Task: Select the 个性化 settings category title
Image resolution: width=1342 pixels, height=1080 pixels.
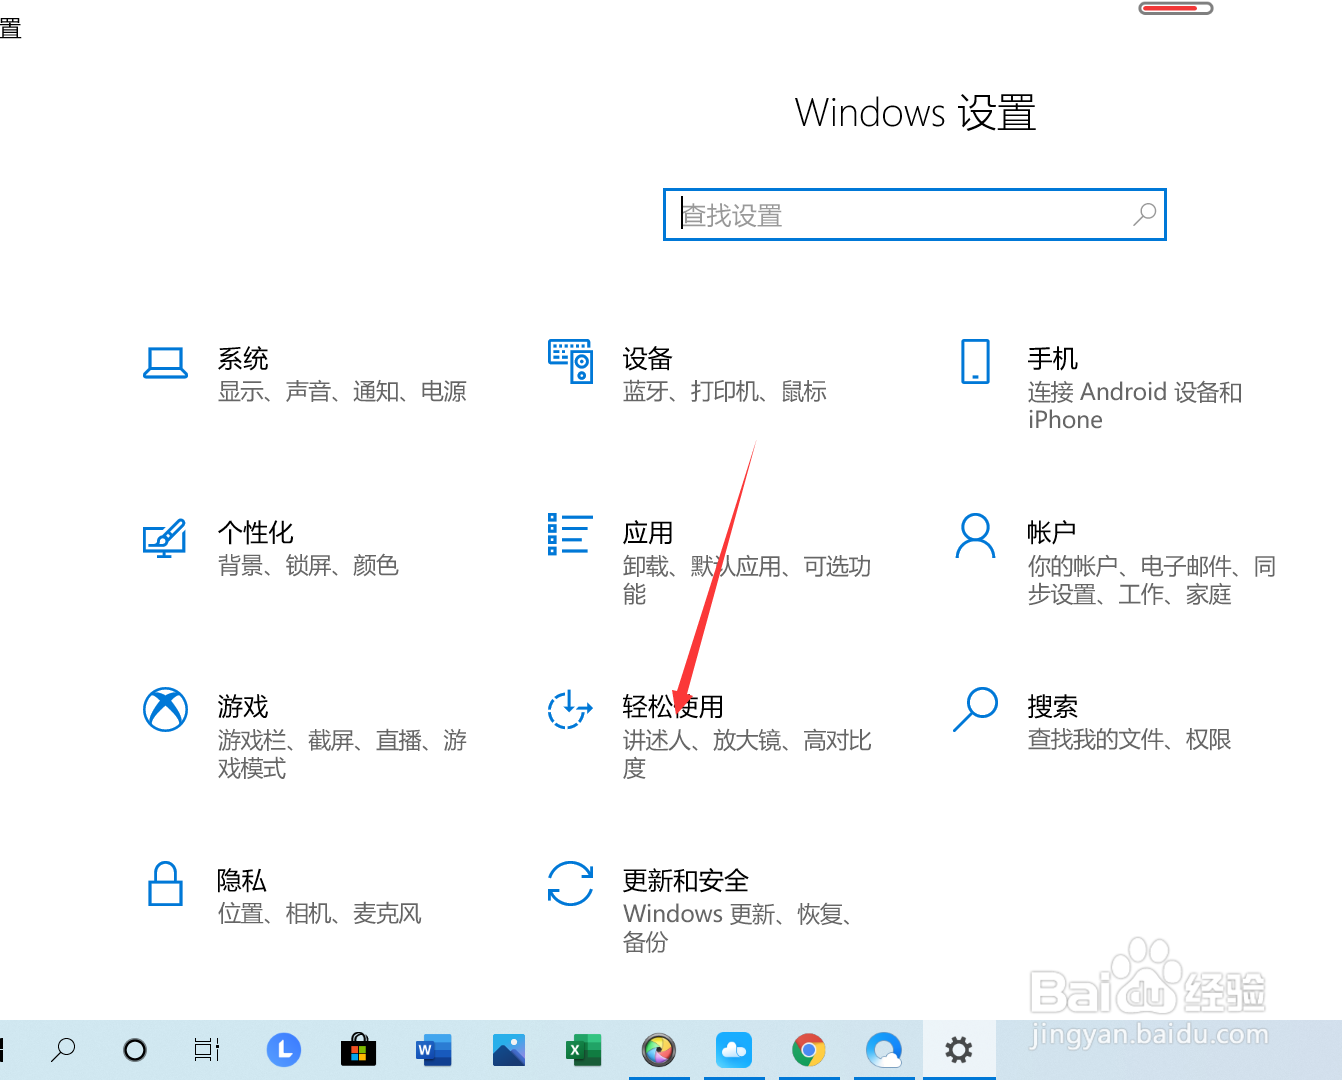Action: pos(256,532)
